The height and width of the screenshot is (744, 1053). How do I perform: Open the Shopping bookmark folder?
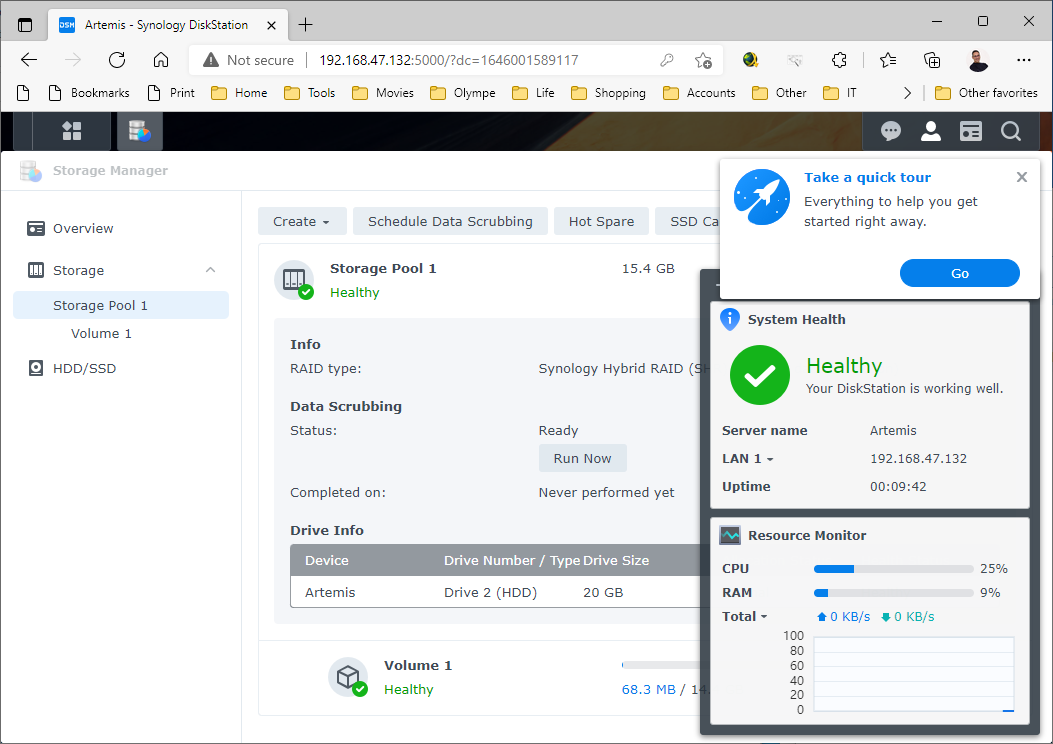click(x=608, y=93)
